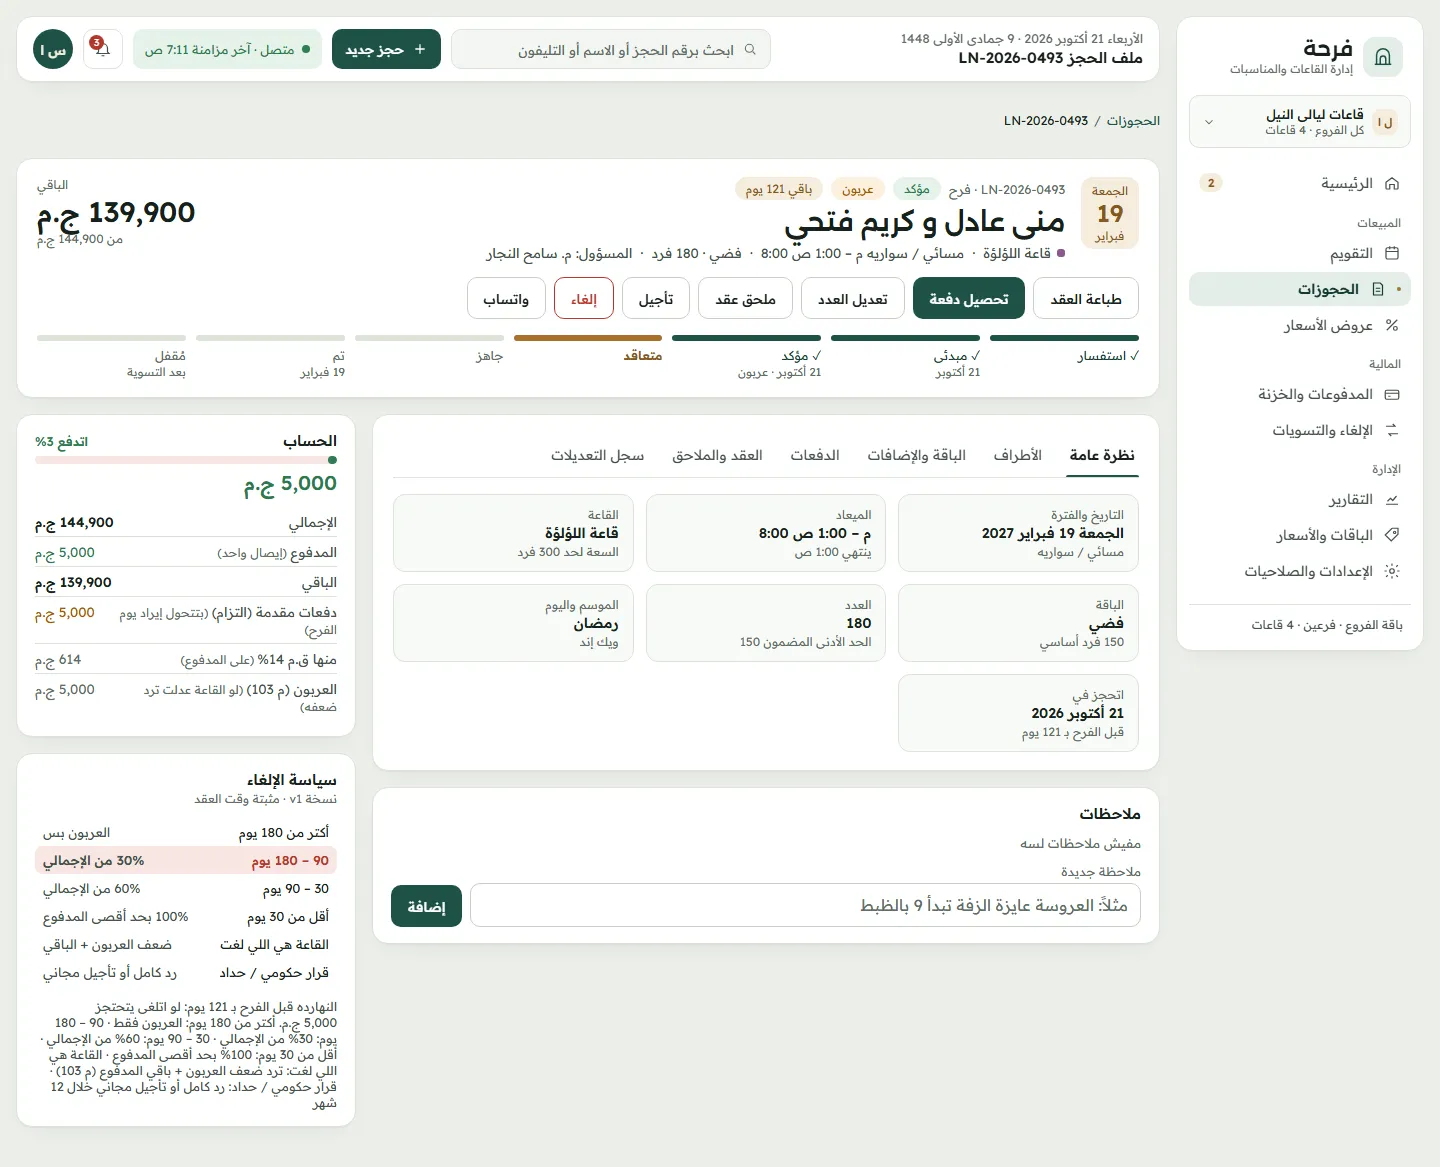Image resolution: width=1440 pixels, height=1167 pixels.
Task: Click the search magnifier icon
Action: [x=750, y=50]
